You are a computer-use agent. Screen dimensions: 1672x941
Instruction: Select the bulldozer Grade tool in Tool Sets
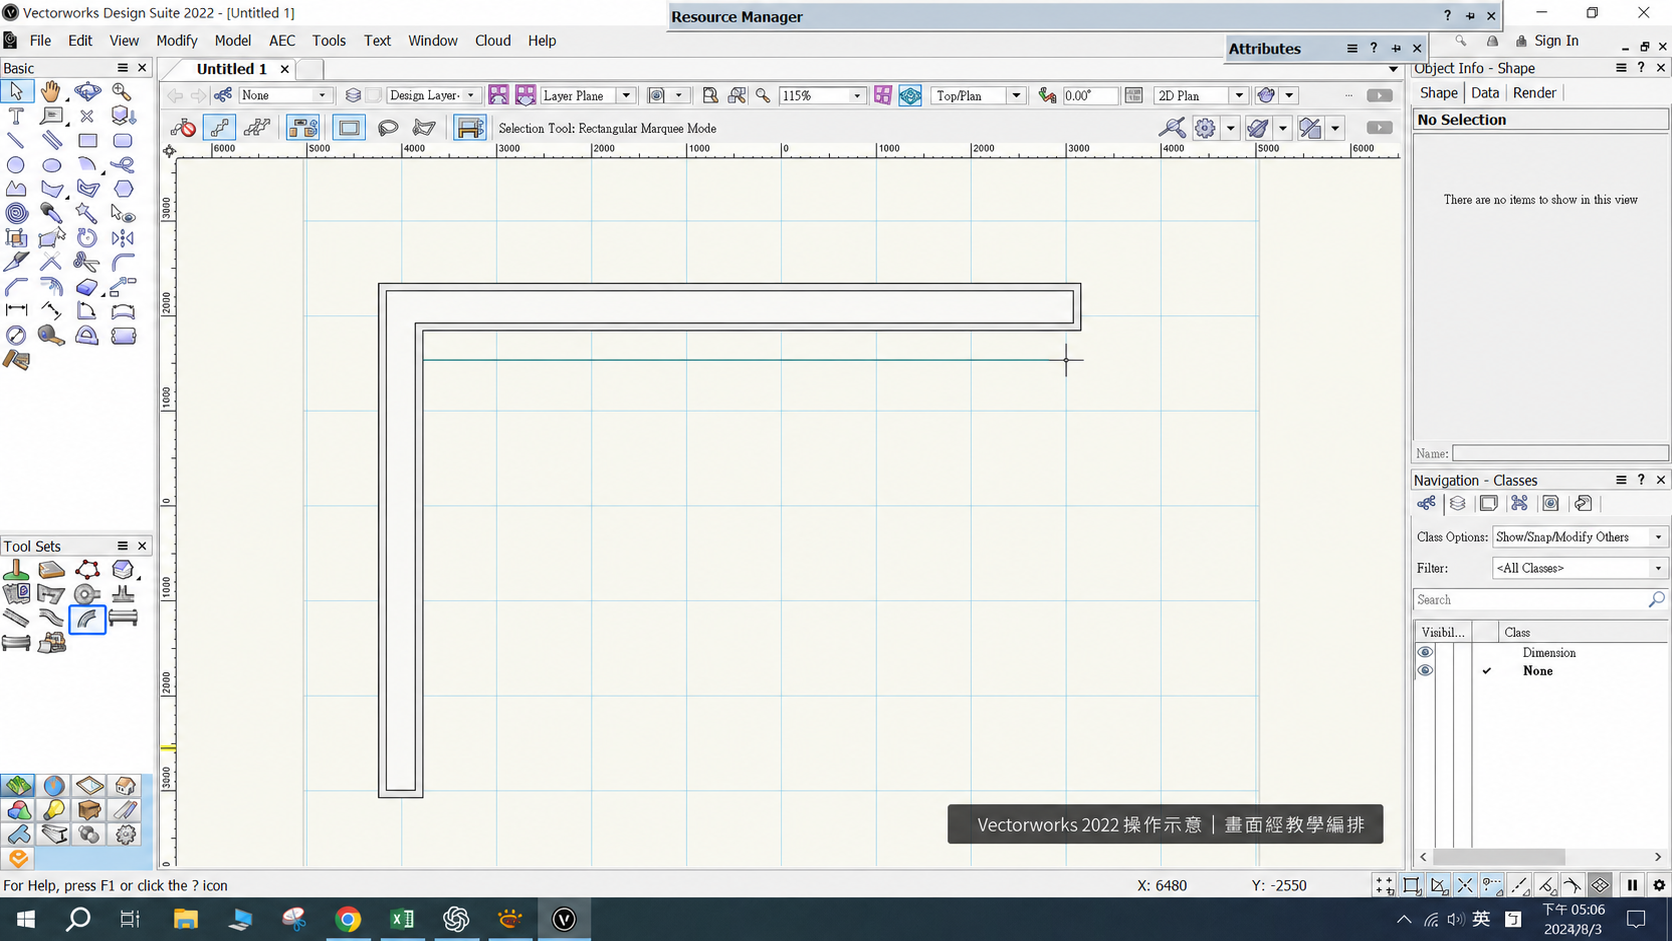pos(51,643)
